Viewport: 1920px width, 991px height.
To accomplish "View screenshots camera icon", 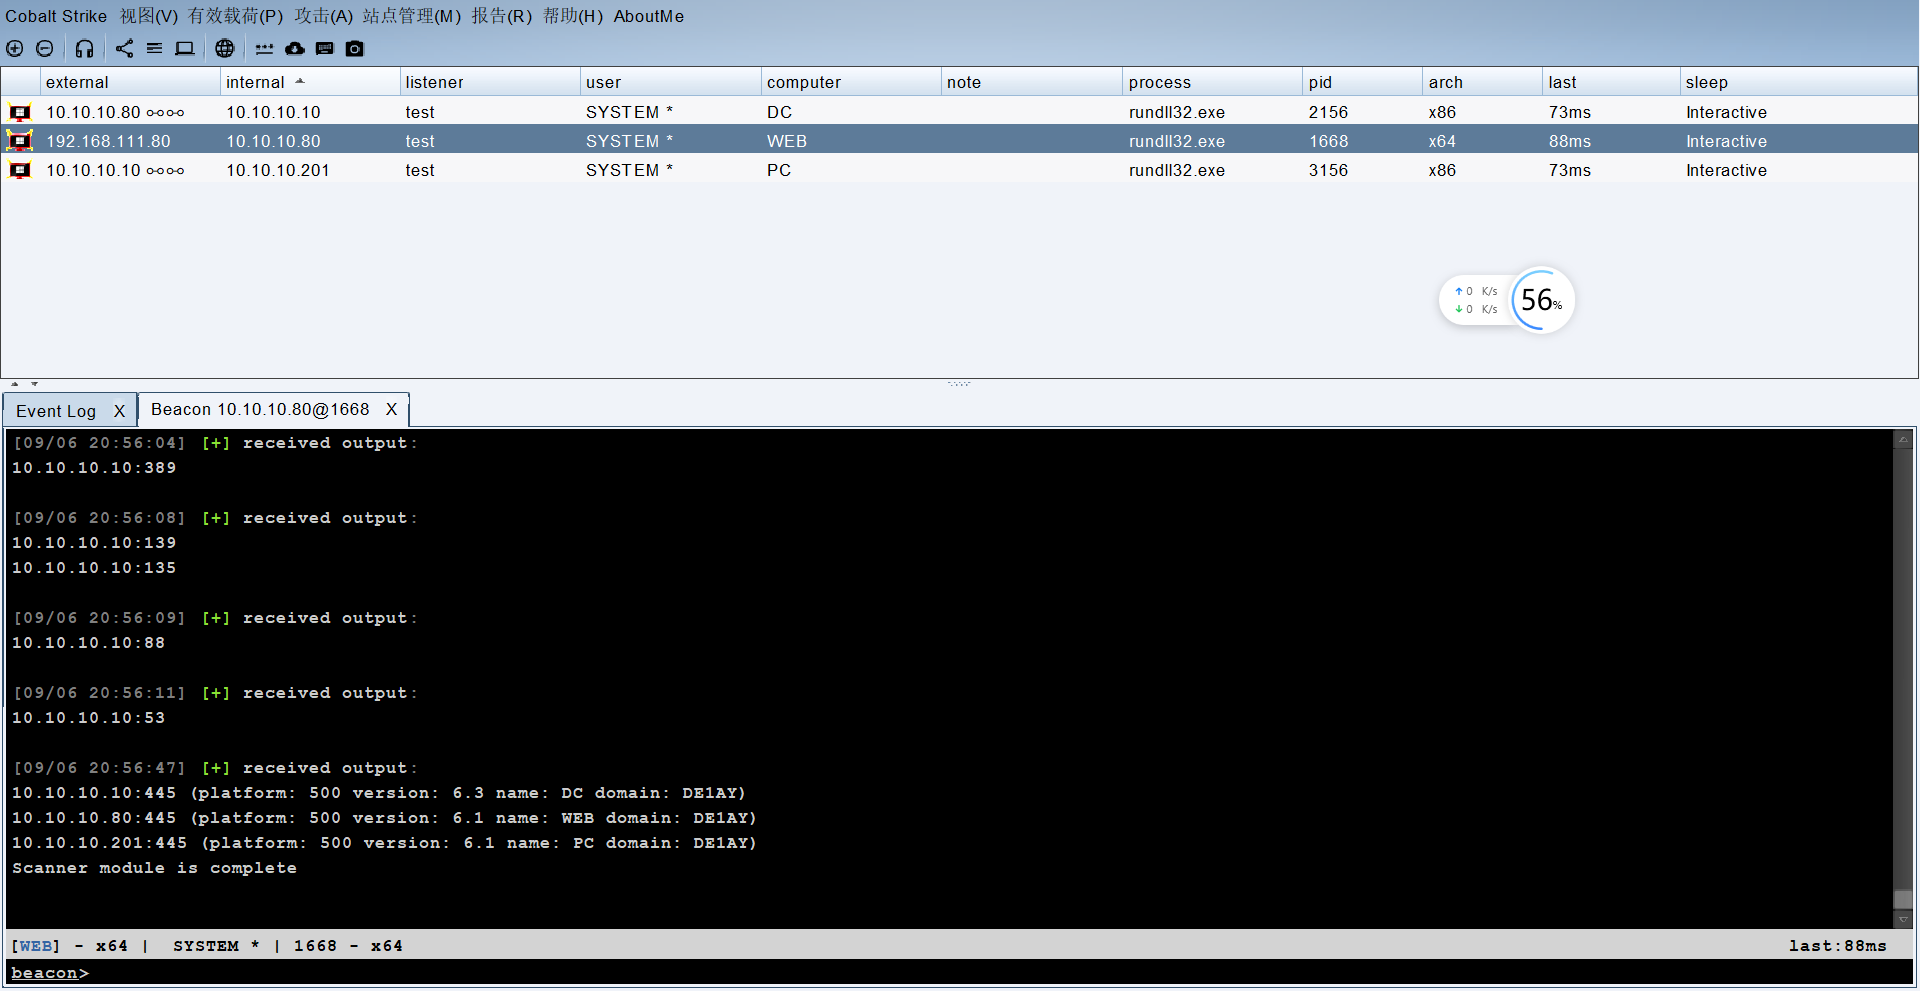I will coord(355,48).
